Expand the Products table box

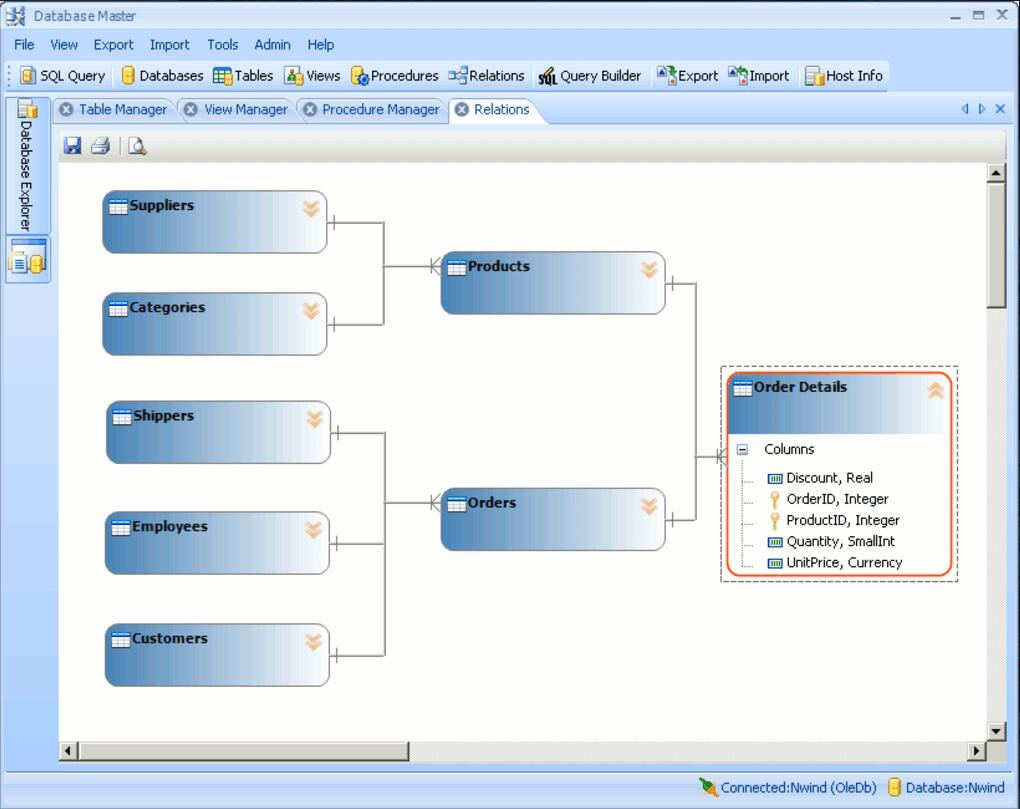(649, 270)
